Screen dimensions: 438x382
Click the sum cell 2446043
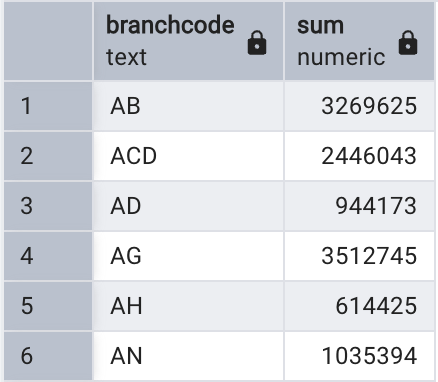tap(360, 156)
